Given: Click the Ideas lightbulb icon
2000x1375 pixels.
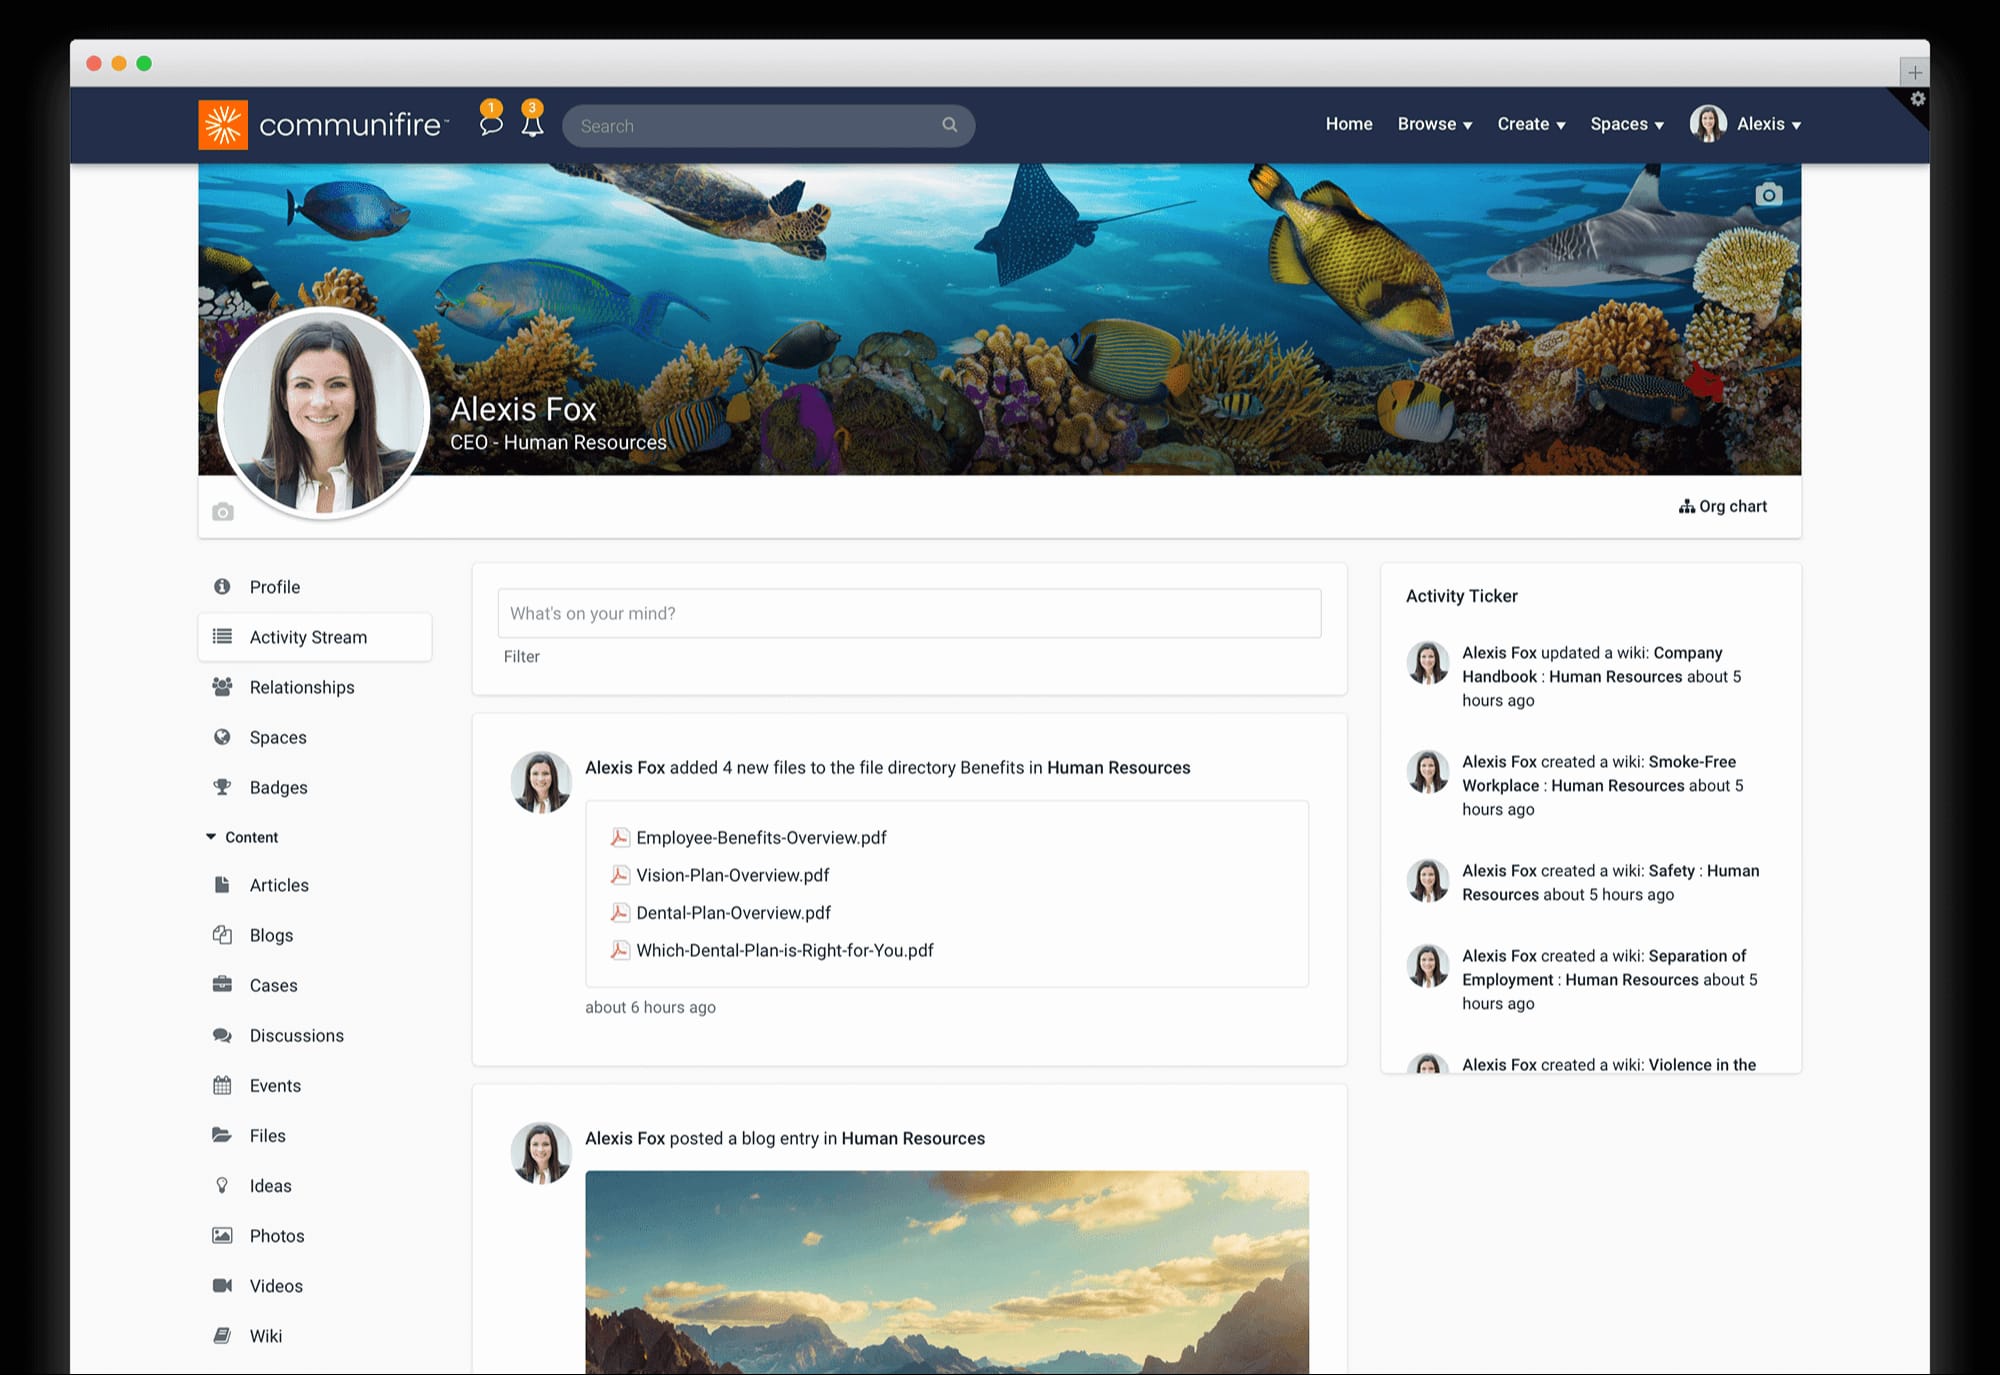Looking at the screenshot, I should 222,1185.
